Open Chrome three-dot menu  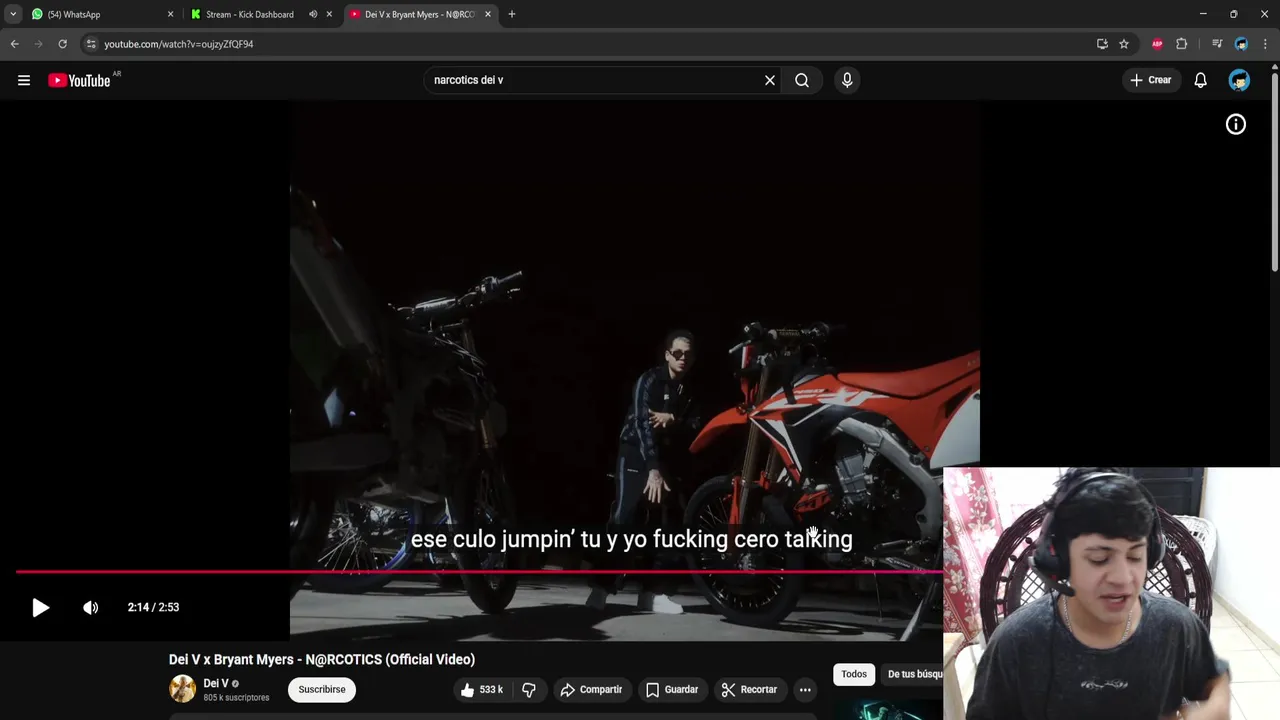pyautogui.click(x=1265, y=44)
